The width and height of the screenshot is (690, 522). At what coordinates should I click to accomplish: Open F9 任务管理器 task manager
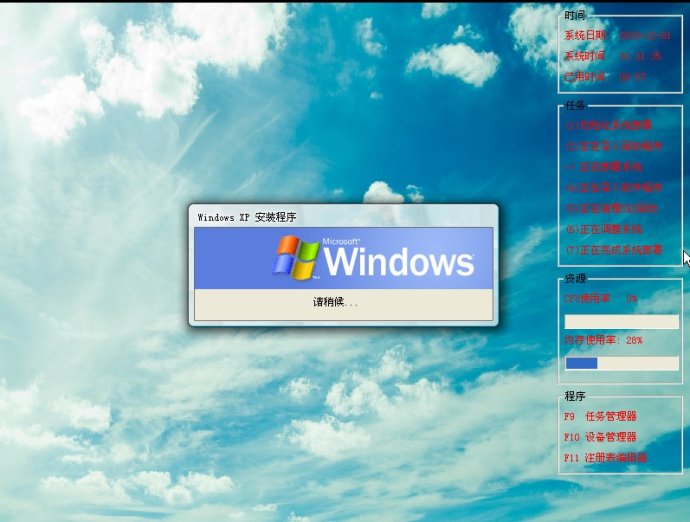[600, 416]
